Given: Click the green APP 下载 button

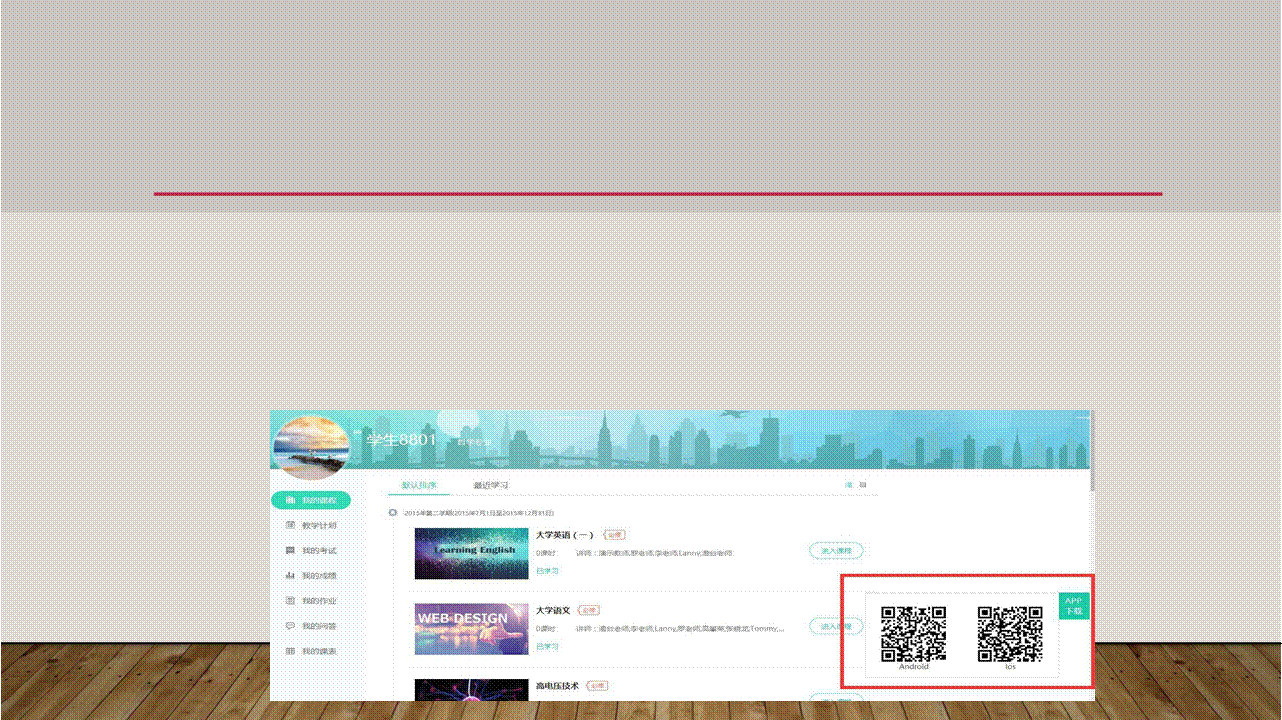Looking at the screenshot, I should coord(1073,606).
